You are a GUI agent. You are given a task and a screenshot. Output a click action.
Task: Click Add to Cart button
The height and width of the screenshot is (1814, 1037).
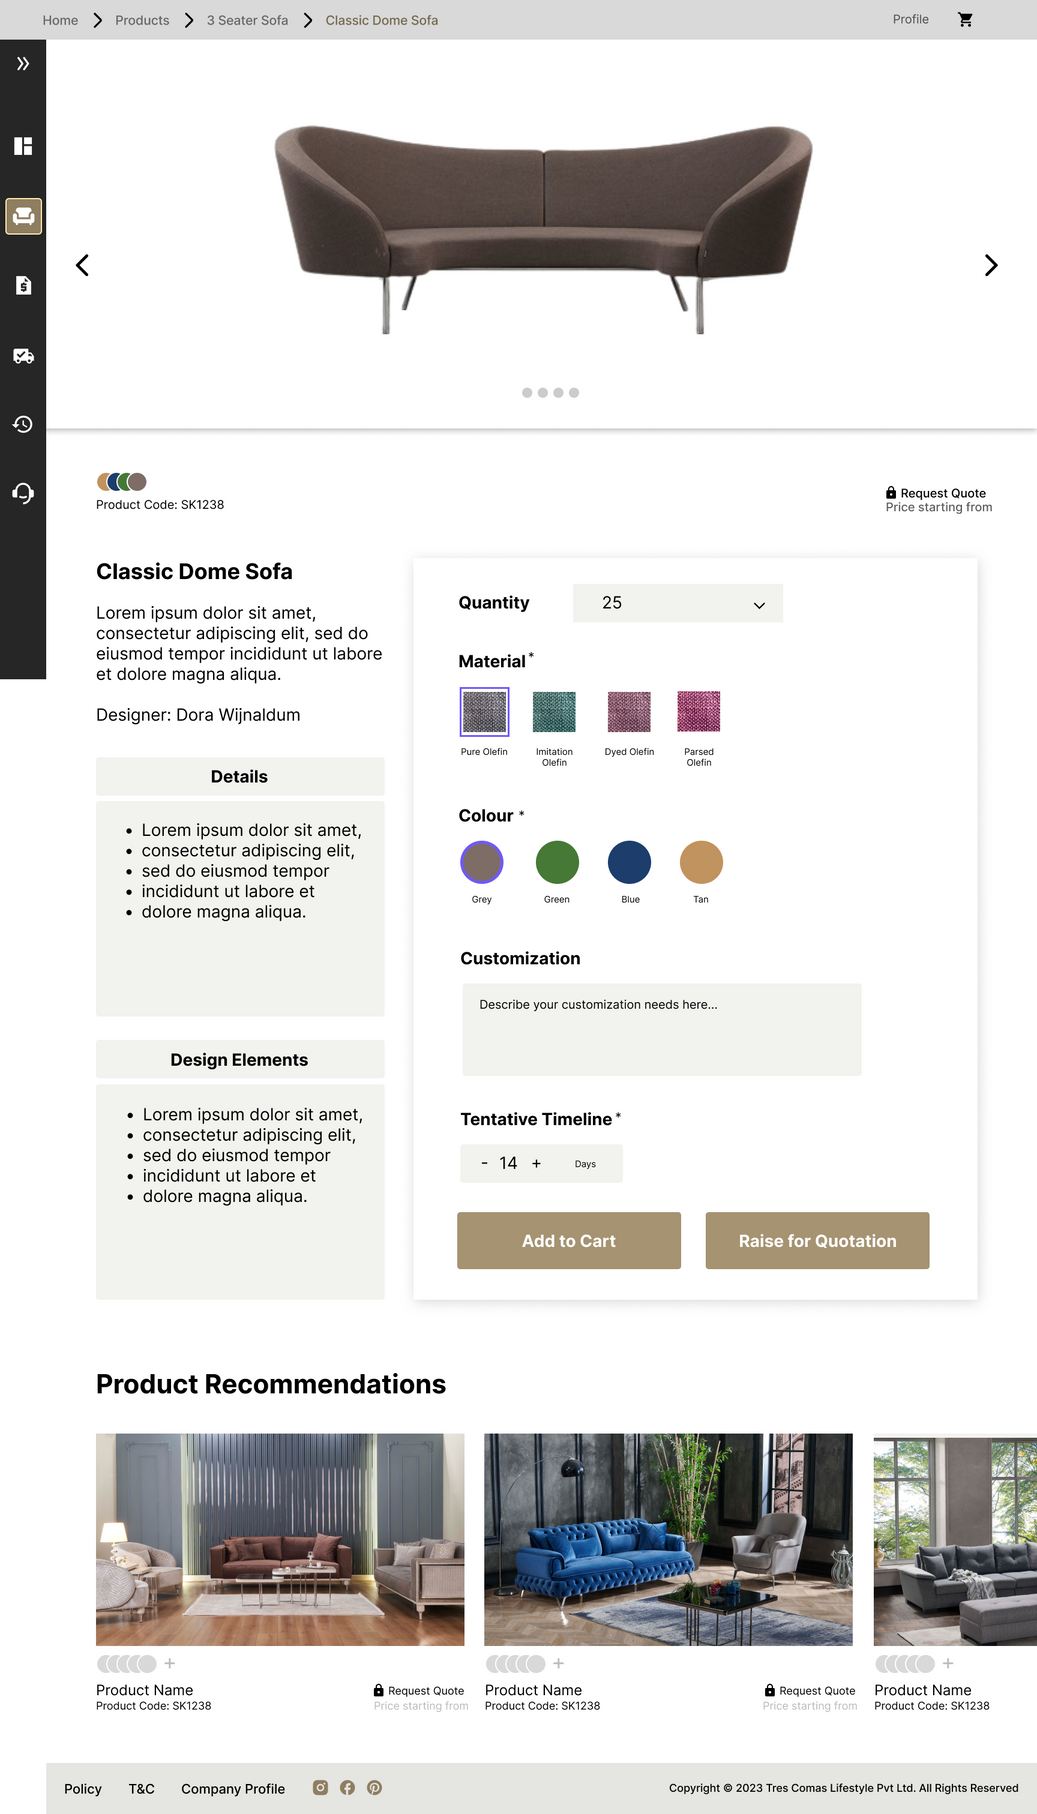click(x=569, y=1241)
